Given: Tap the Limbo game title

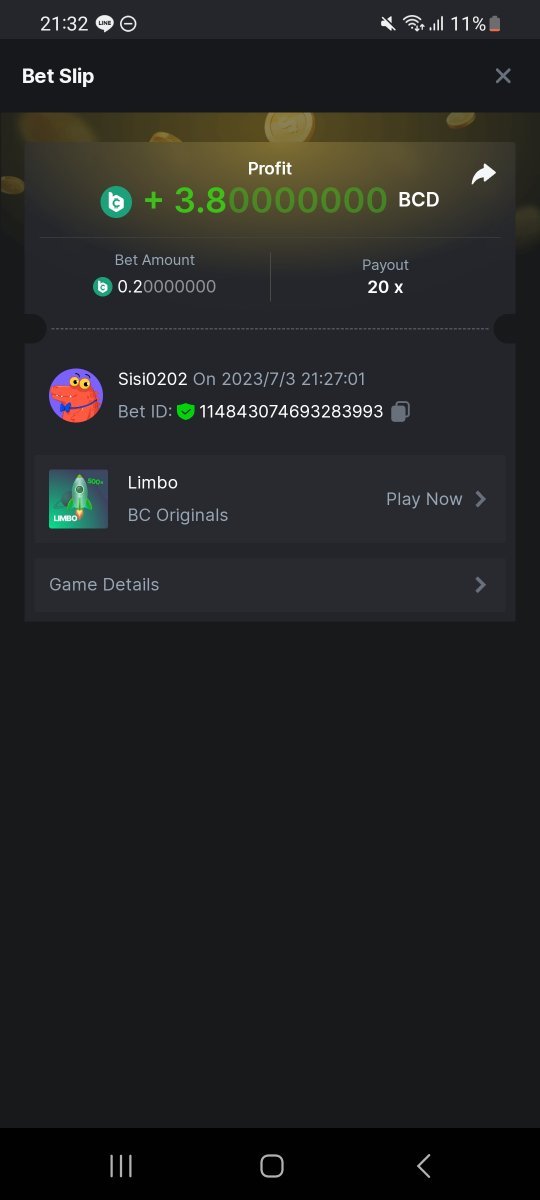Looking at the screenshot, I should tap(153, 482).
